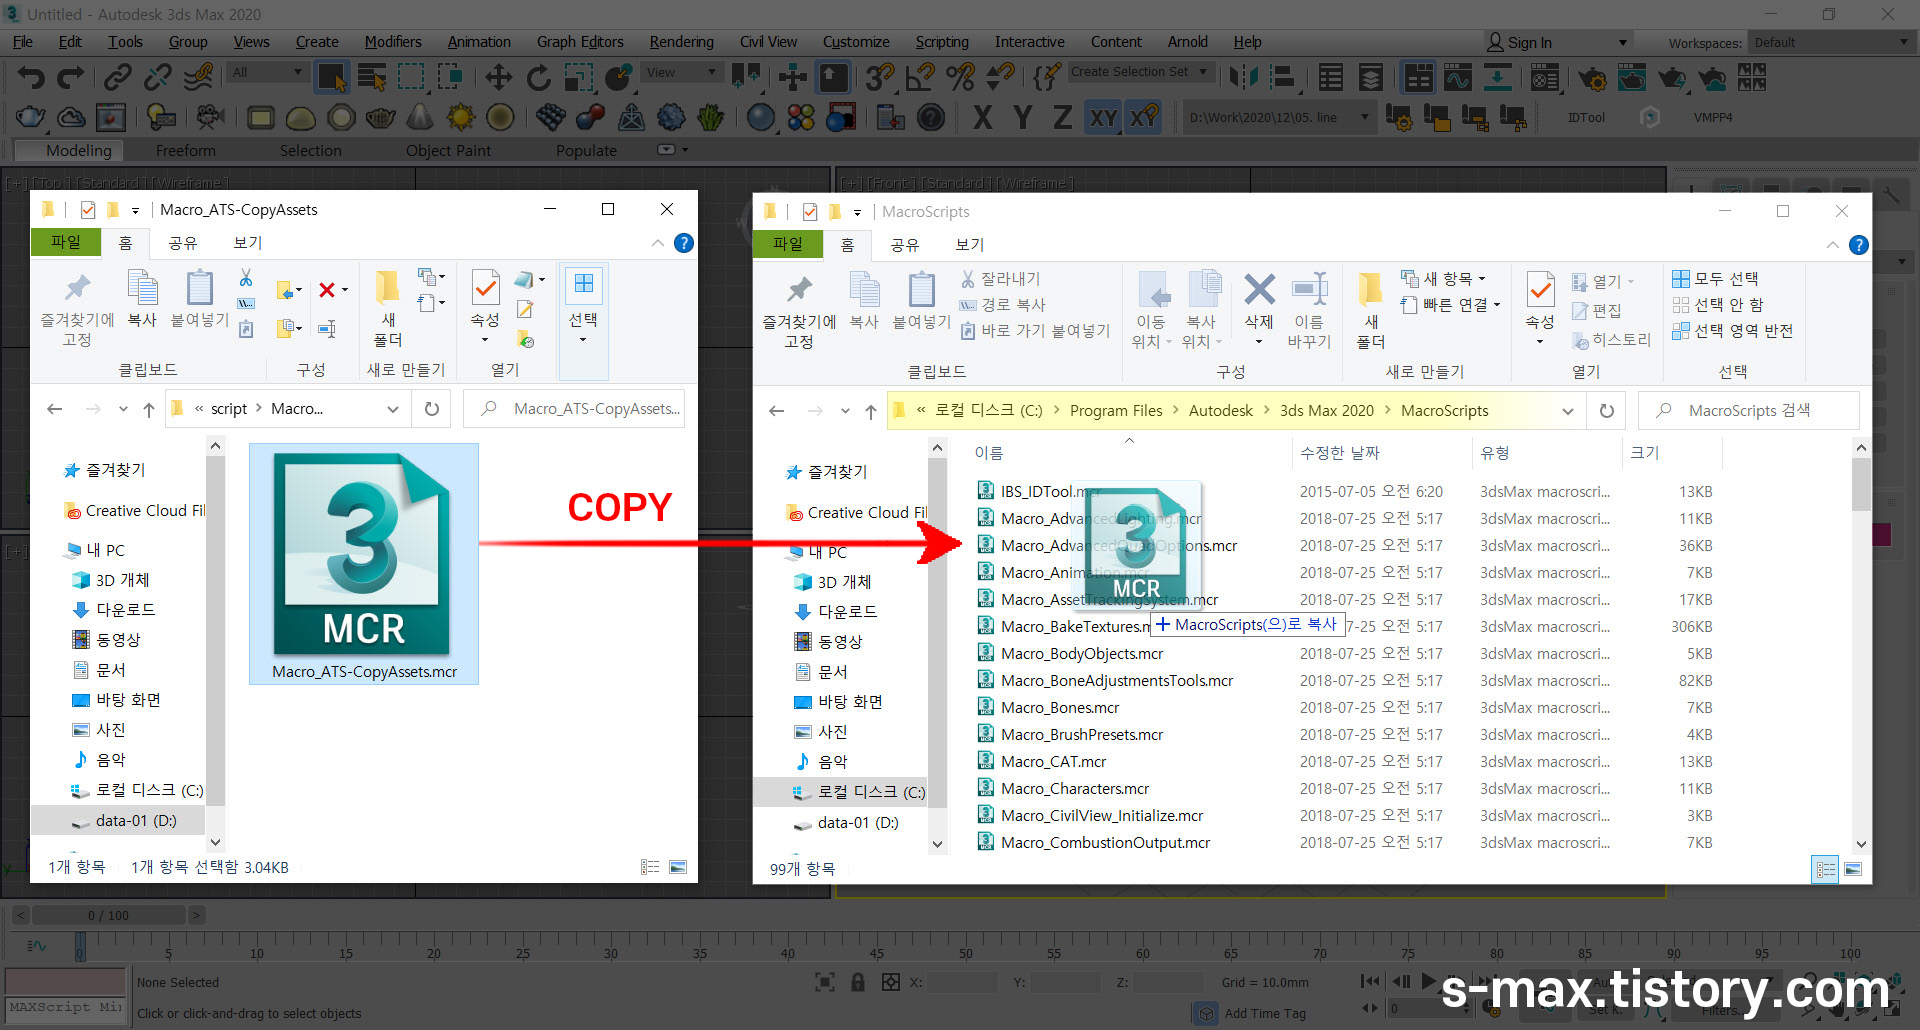Toggle the 3D Snaps icon
The width and height of the screenshot is (1920, 1030).
(x=880, y=78)
